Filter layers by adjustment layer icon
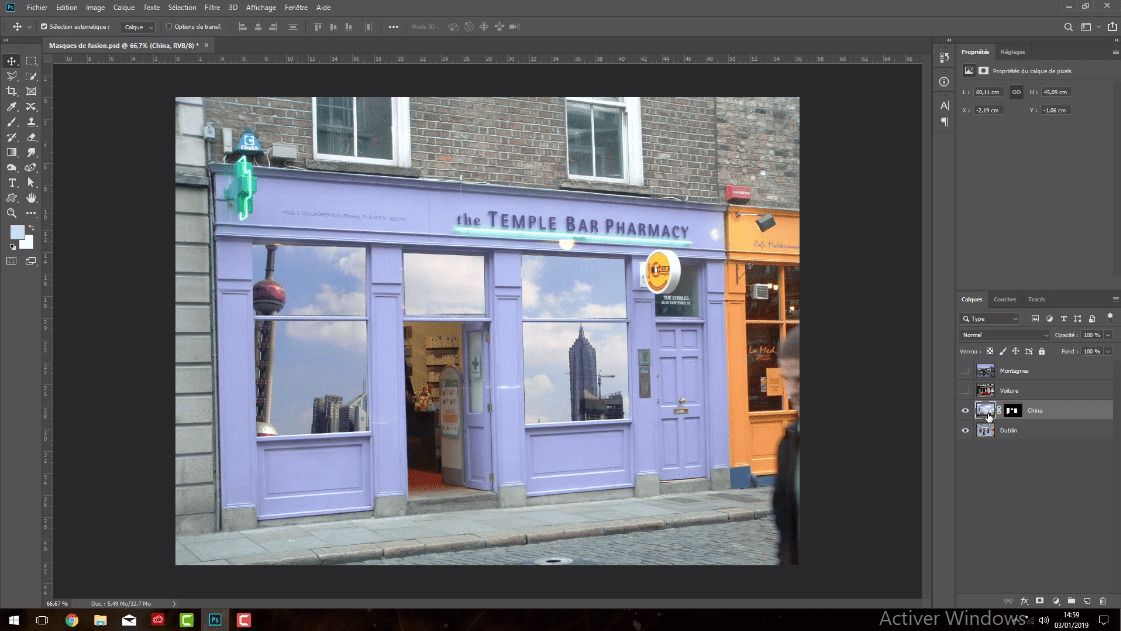Viewport: 1121px width, 631px height. pos(1050,319)
